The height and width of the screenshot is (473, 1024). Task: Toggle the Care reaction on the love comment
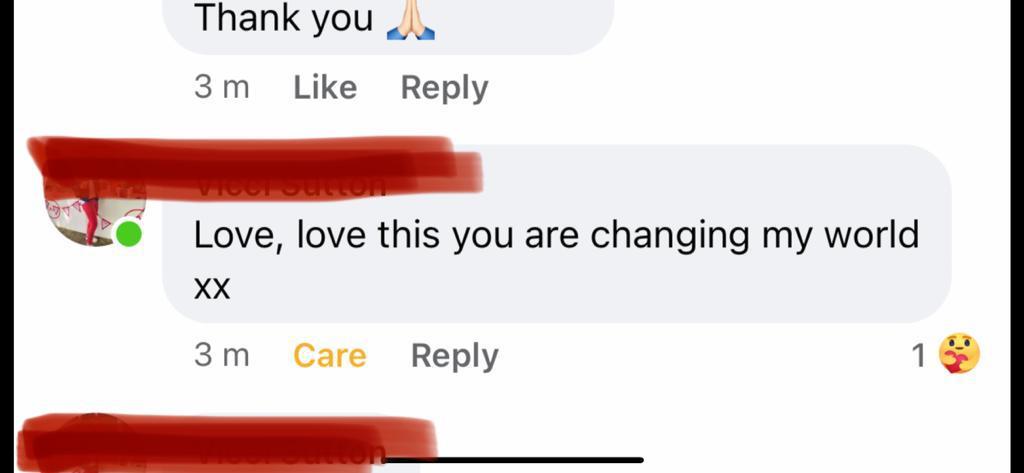(330, 355)
